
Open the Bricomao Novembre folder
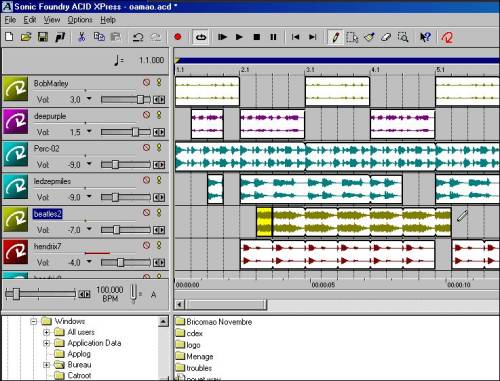(214, 322)
